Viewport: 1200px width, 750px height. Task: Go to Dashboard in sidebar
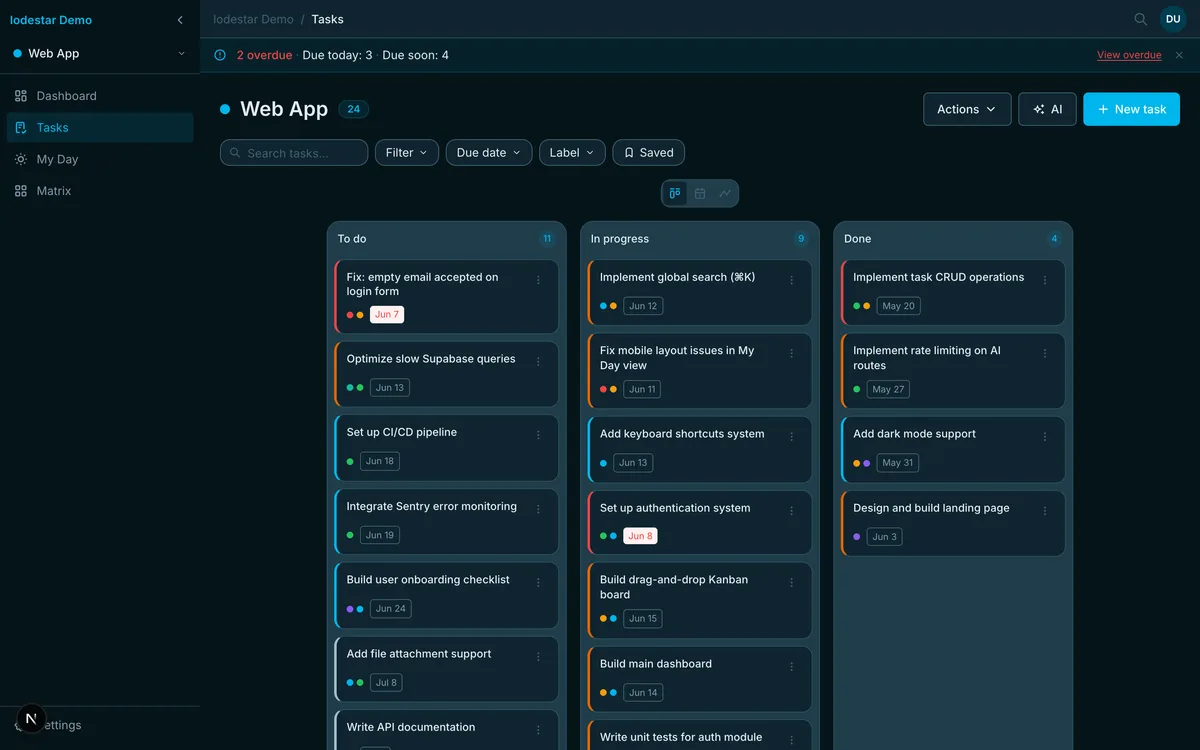[x=100, y=96]
